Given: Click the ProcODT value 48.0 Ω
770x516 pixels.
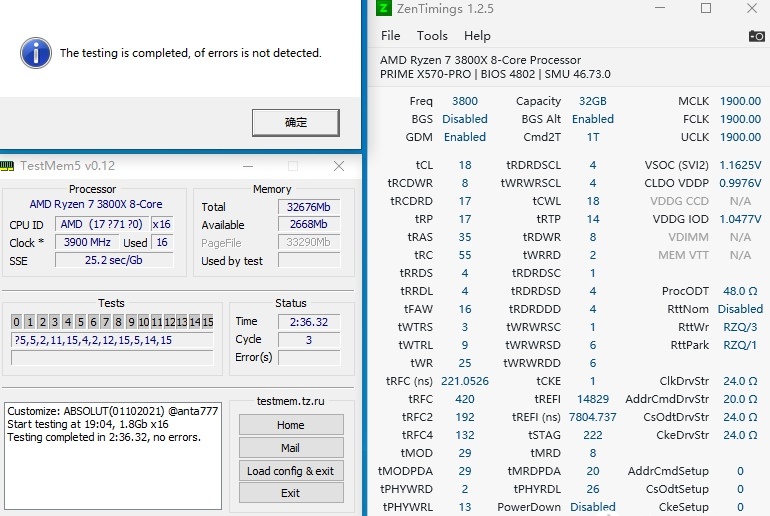Looking at the screenshot, I should tap(740, 291).
